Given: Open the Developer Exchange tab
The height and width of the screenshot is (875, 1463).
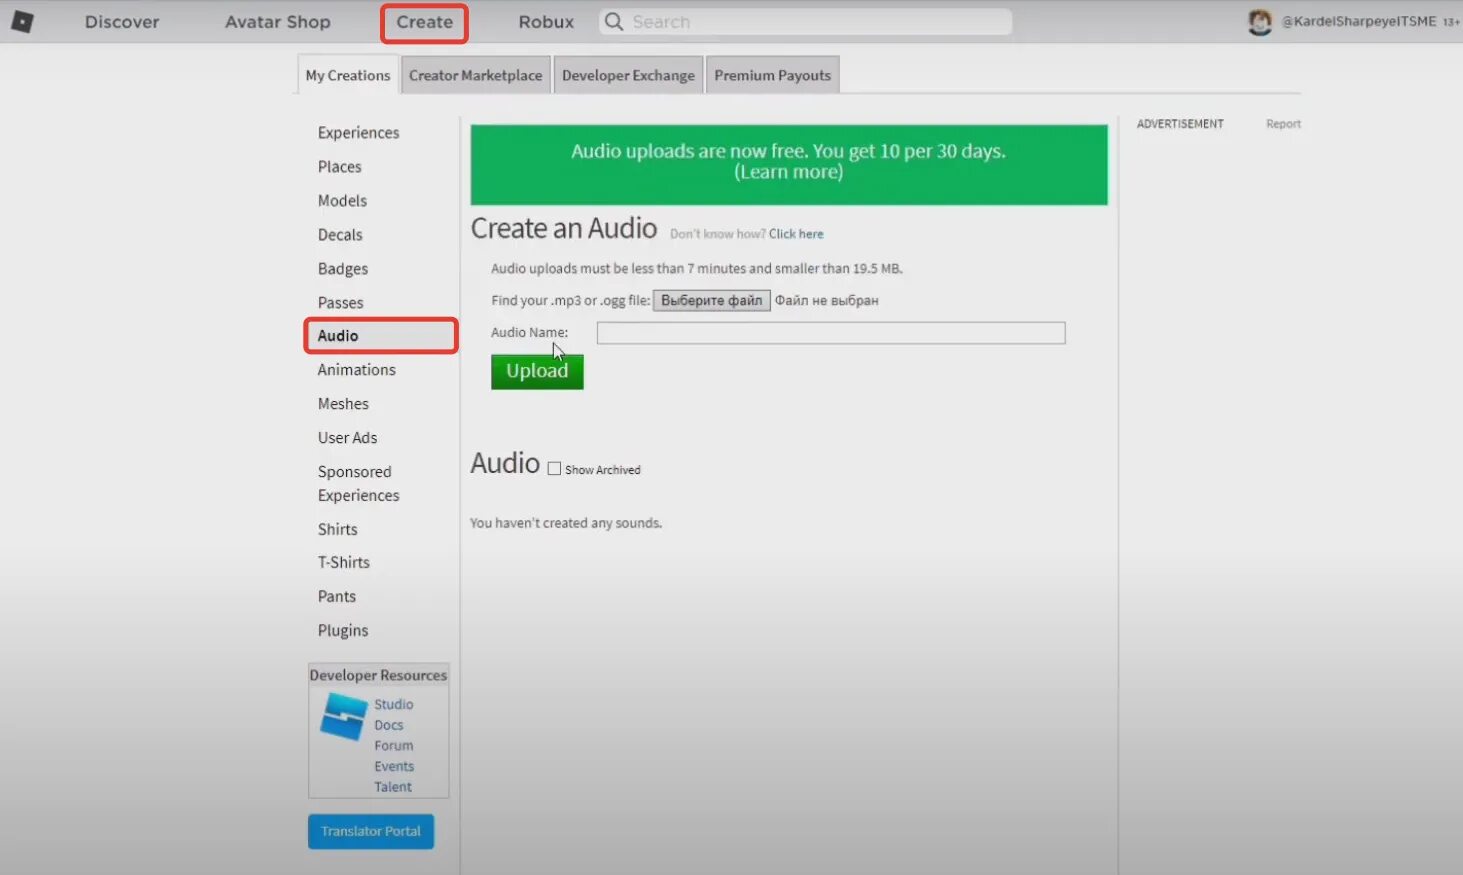Looking at the screenshot, I should (x=628, y=75).
